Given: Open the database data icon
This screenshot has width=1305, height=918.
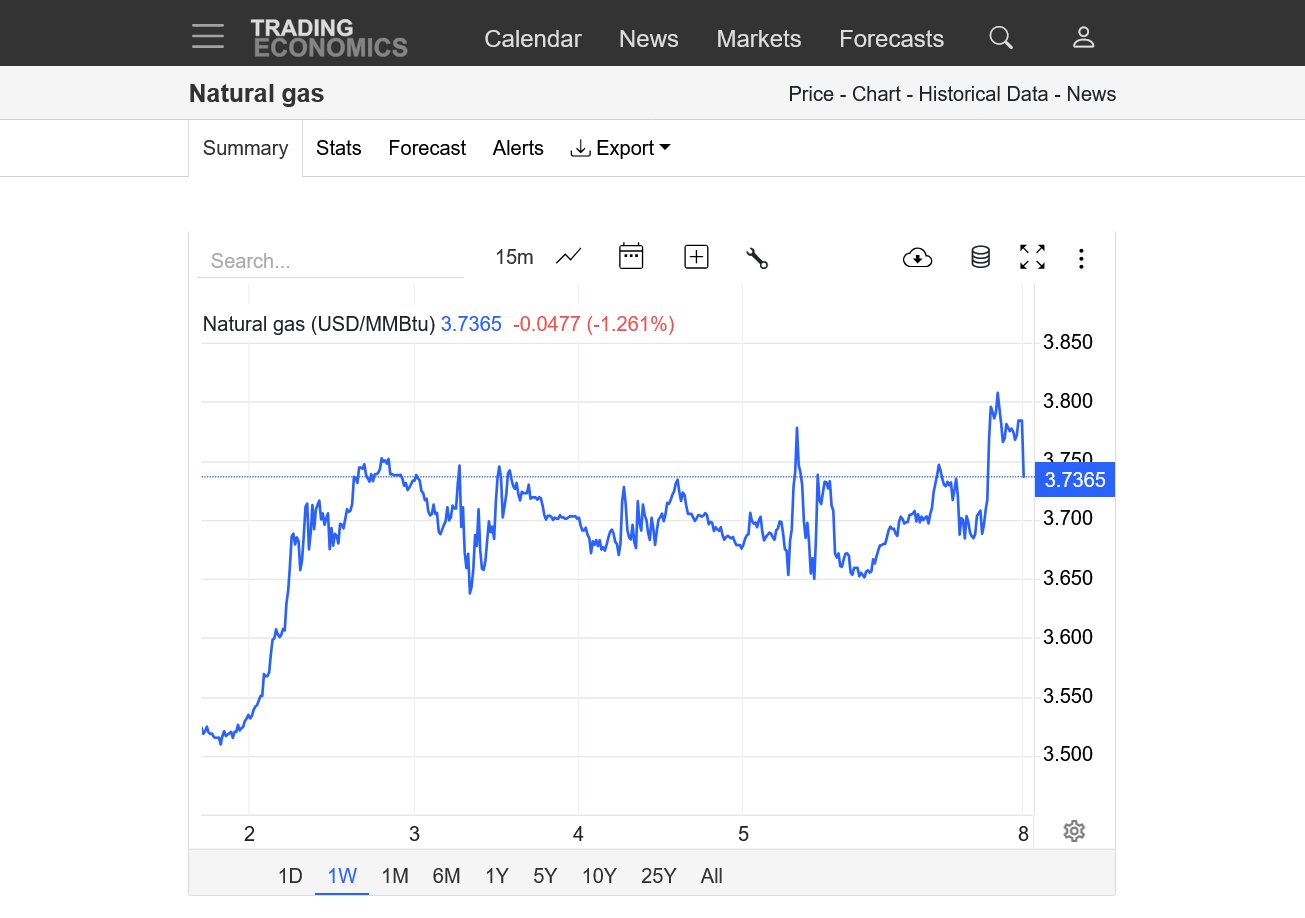Looking at the screenshot, I should point(981,257).
